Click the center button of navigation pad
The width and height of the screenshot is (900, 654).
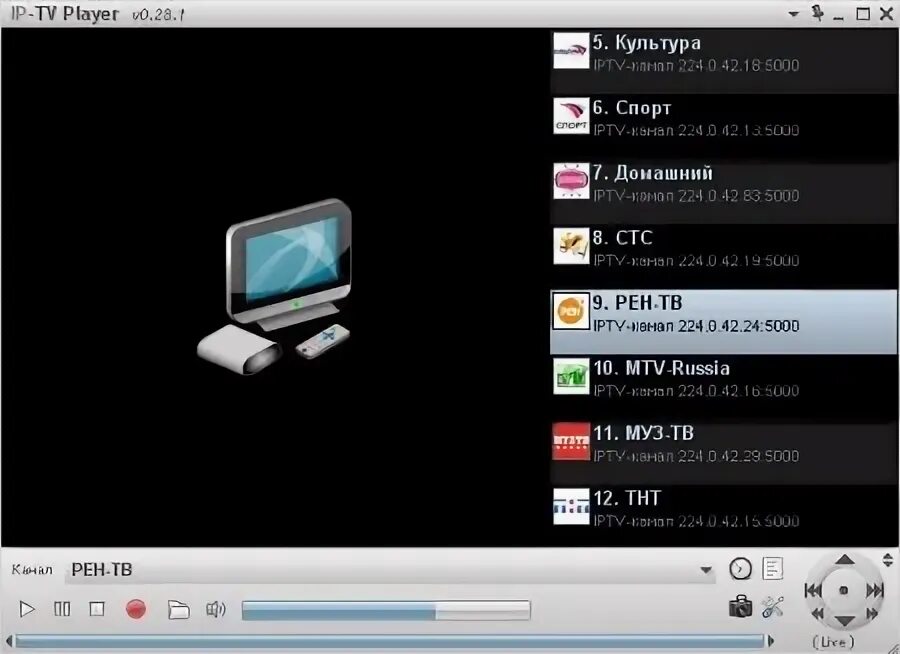(x=844, y=590)
